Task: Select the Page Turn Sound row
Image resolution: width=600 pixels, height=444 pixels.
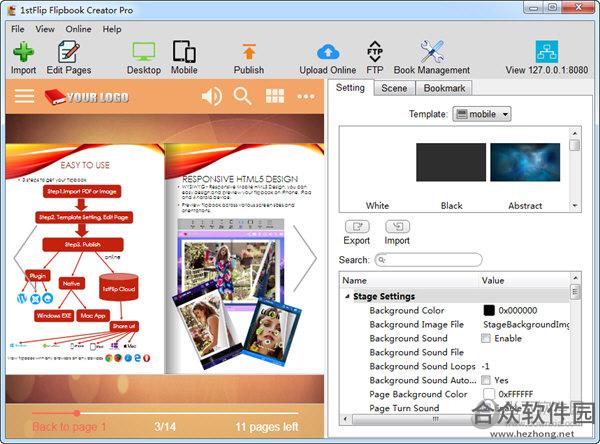Action: pos(455,408)
